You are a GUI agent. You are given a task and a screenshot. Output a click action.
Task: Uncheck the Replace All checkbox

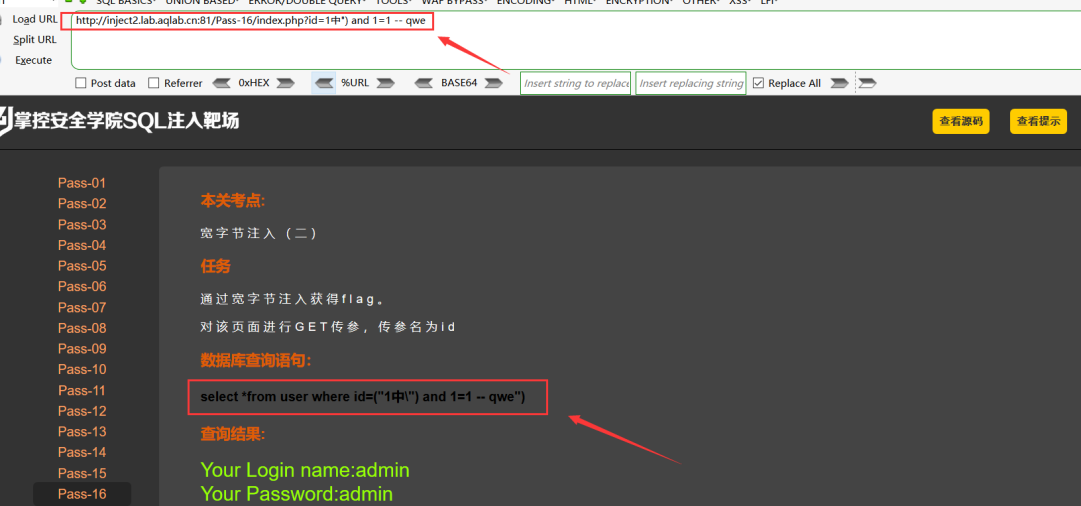(x=758, y=83)
